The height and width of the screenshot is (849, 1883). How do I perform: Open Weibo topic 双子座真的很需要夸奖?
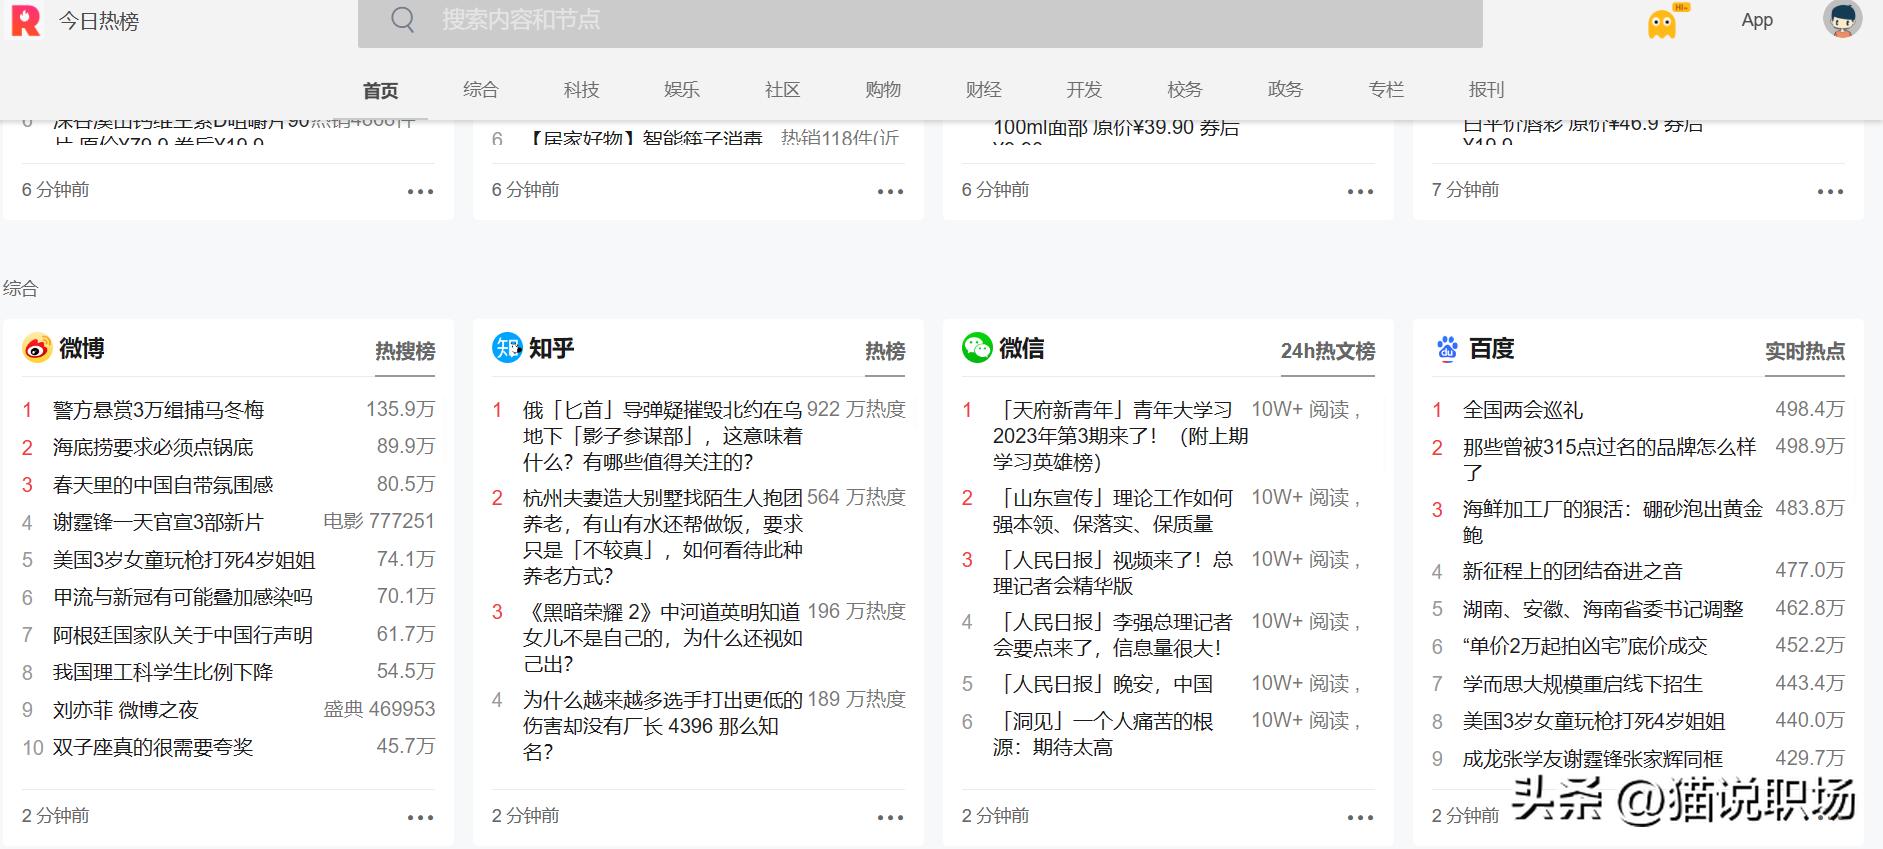153,747
